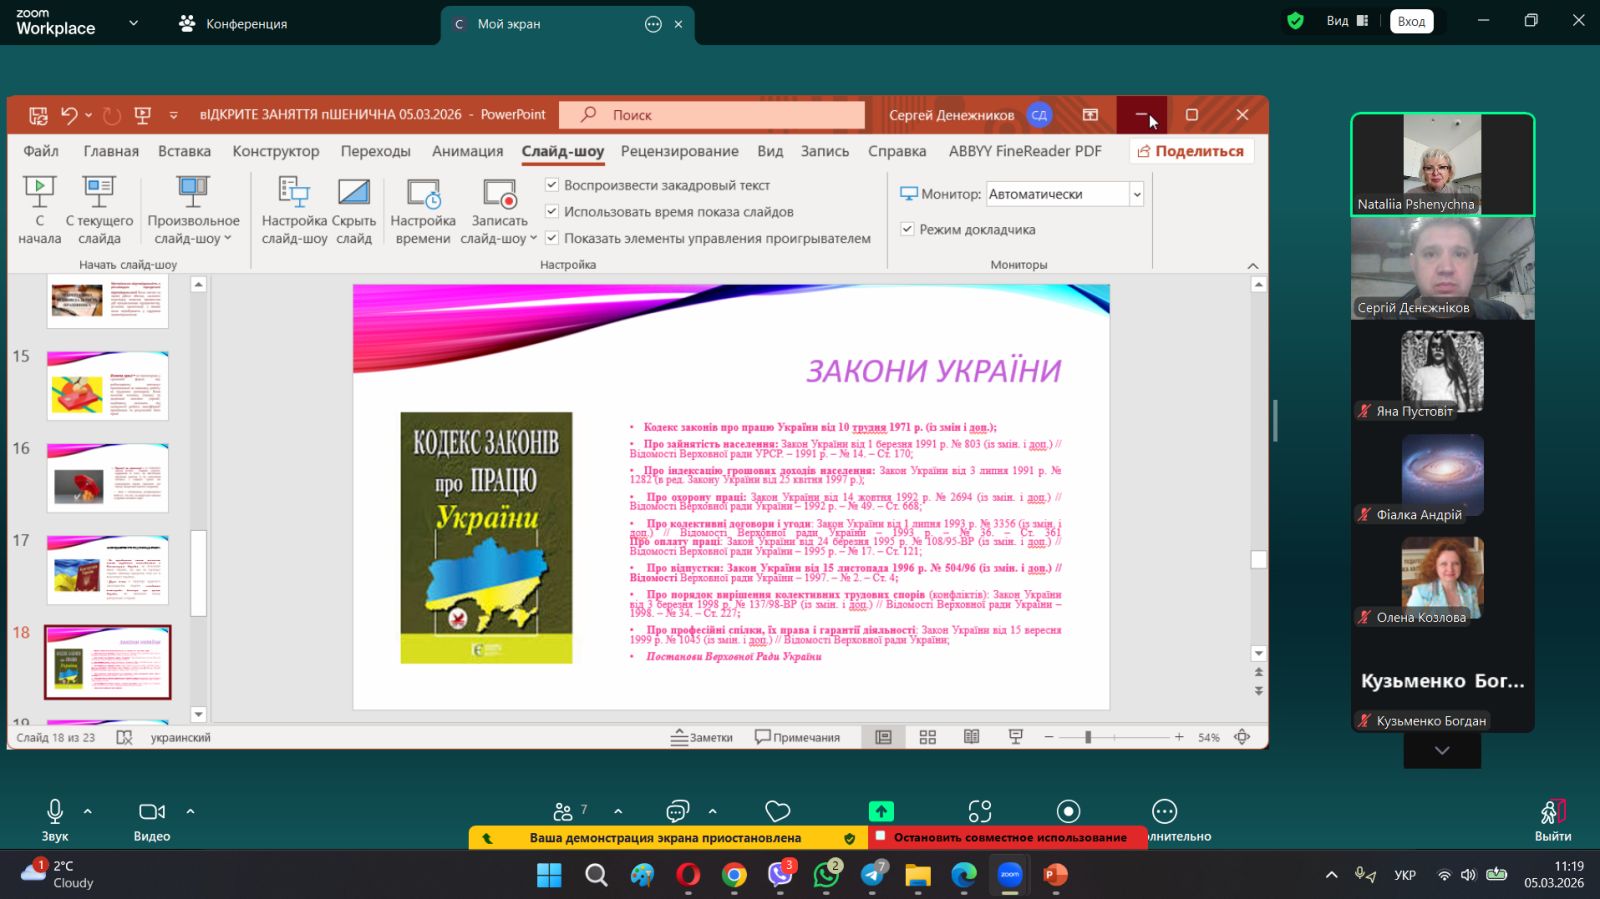1600x899 pixels.
Task: Open the Animations ribbon tab
Action: pos(467,151)
